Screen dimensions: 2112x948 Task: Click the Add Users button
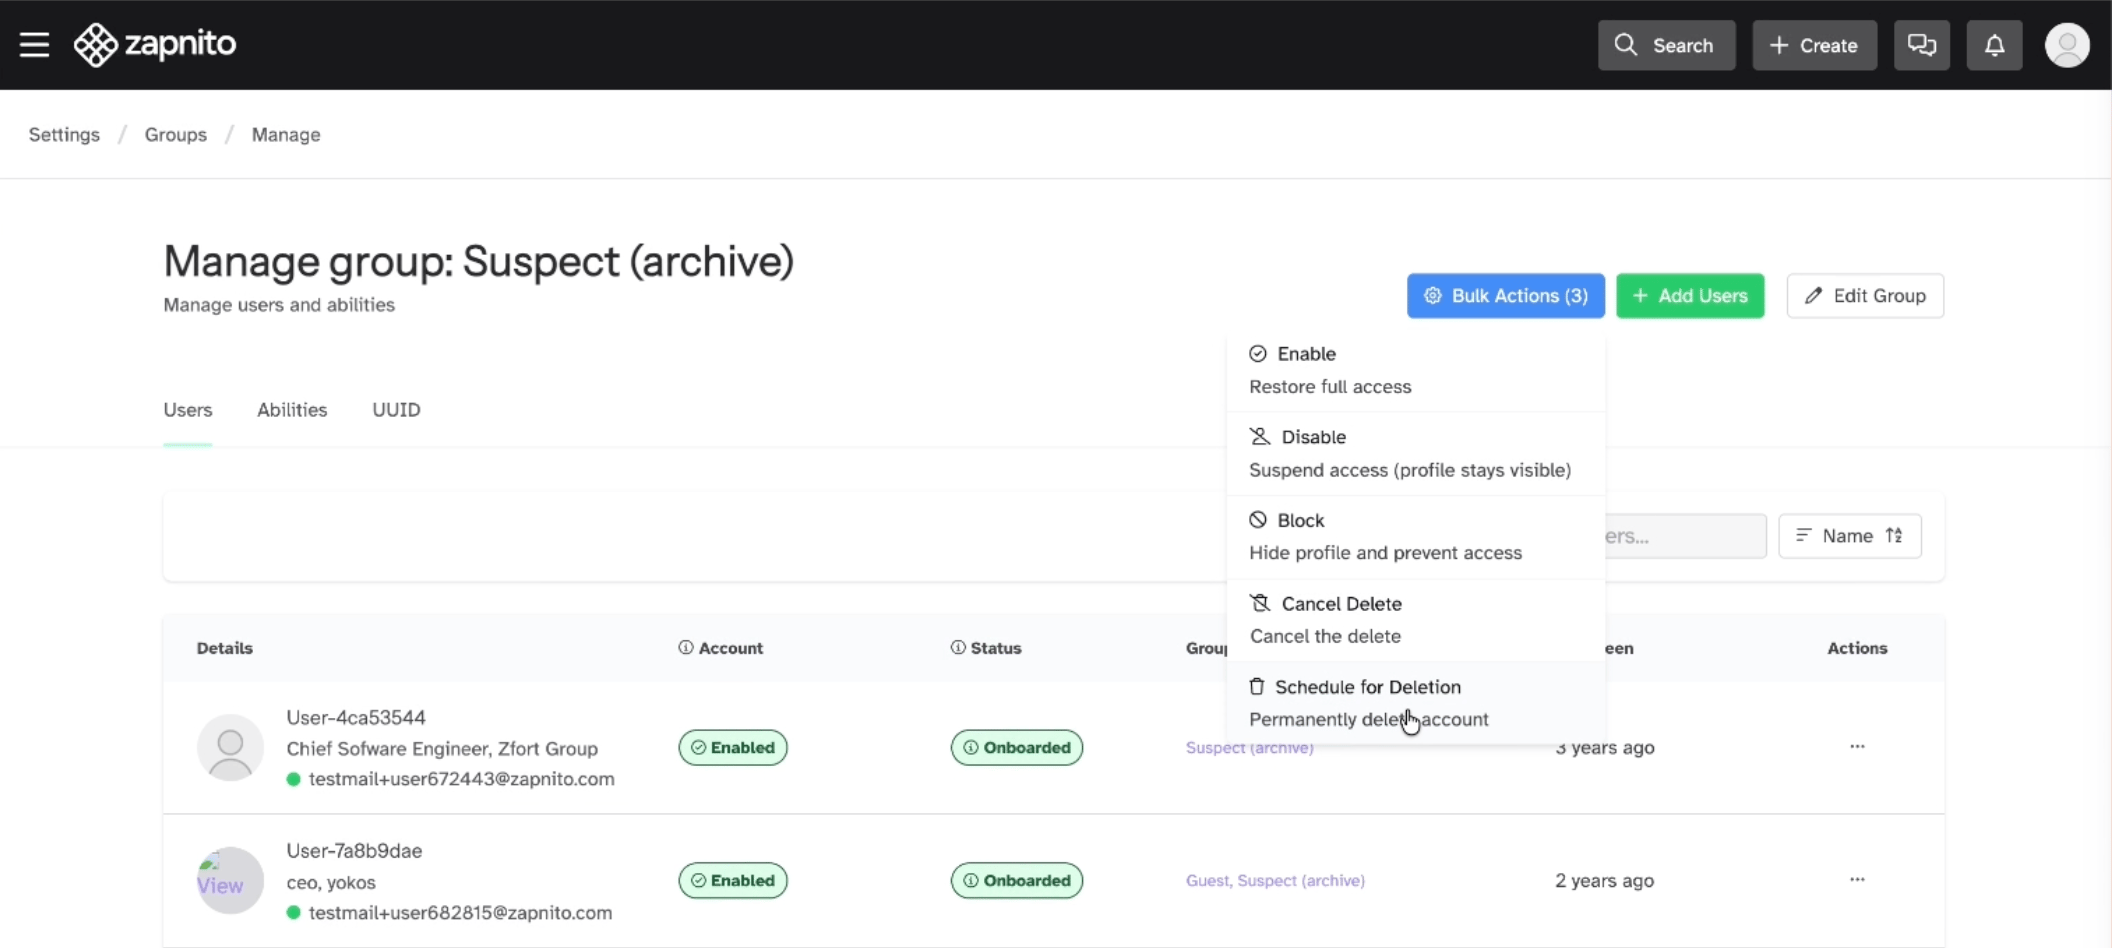[1690, 296]
